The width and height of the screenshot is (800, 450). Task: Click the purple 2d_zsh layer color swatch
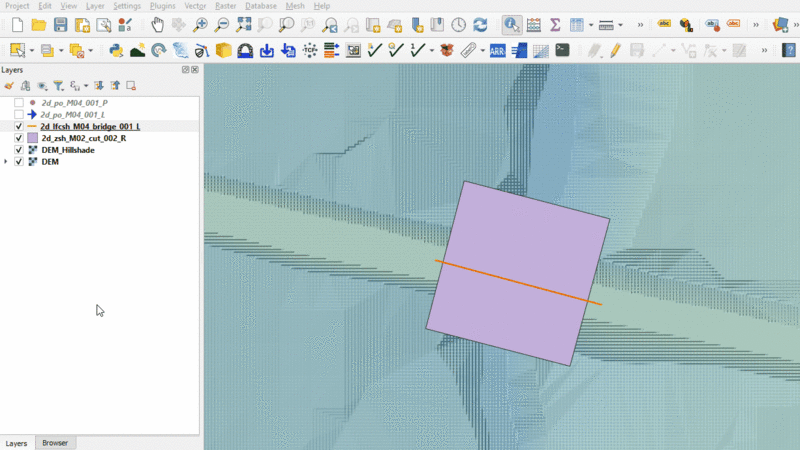point(33,138)
